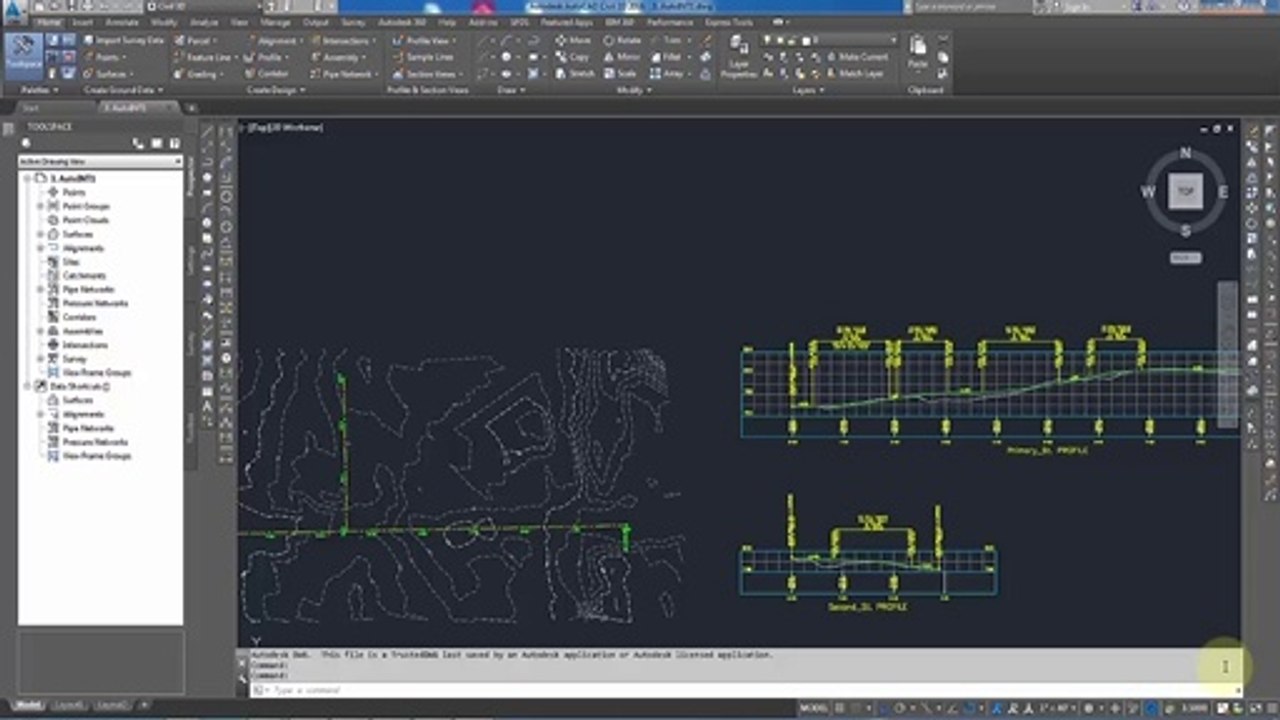Select the Move tool

(572, 41)
